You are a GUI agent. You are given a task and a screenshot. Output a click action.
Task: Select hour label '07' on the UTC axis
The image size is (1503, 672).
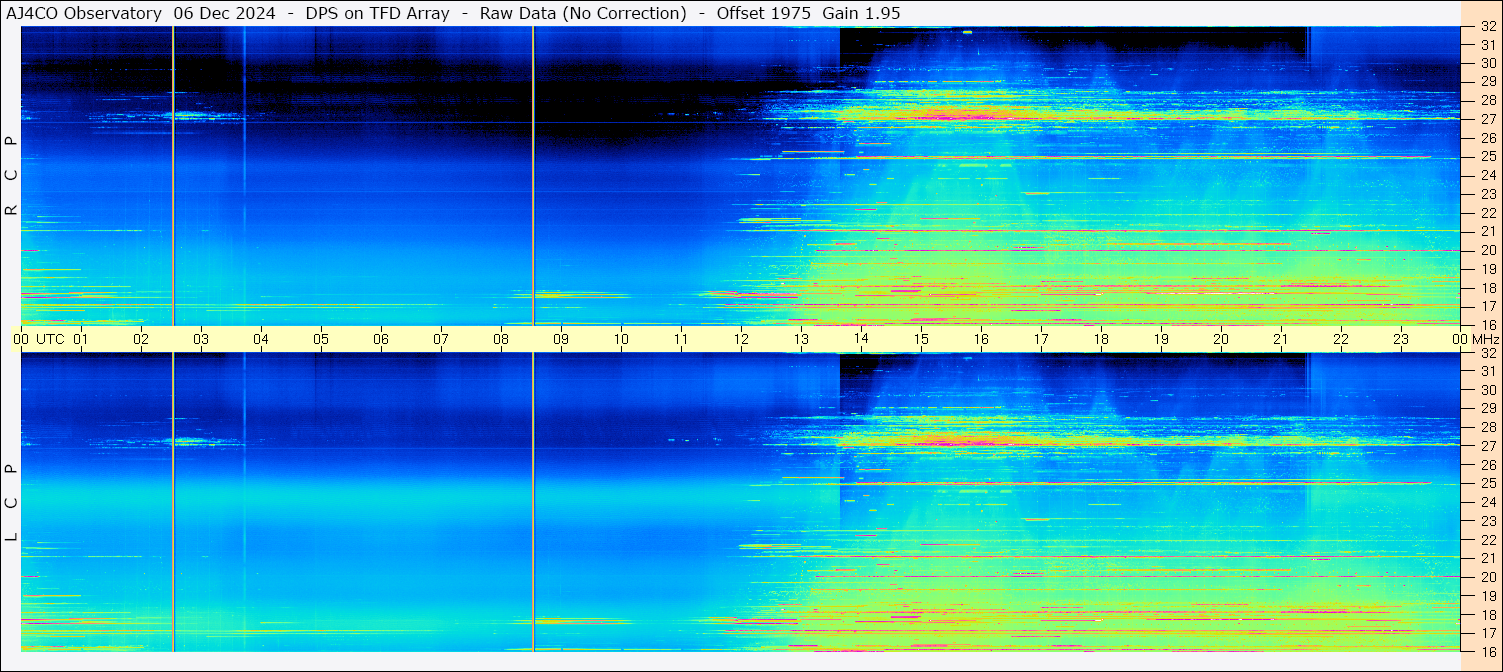441,339
